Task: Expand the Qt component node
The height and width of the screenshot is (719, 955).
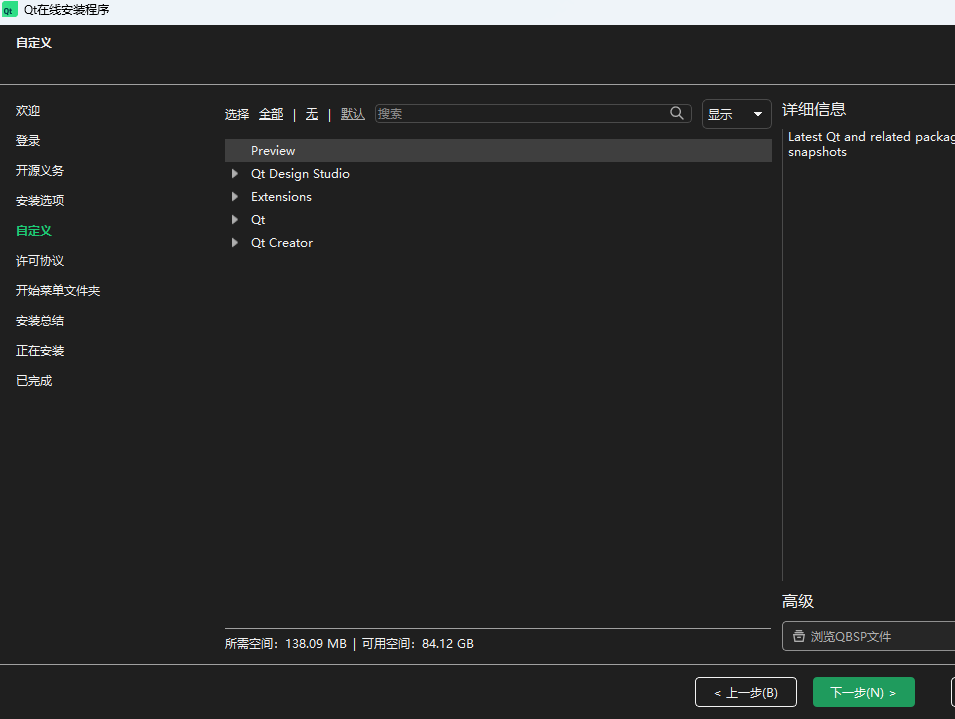Action: pyautogui.click(x=234, y=220)
